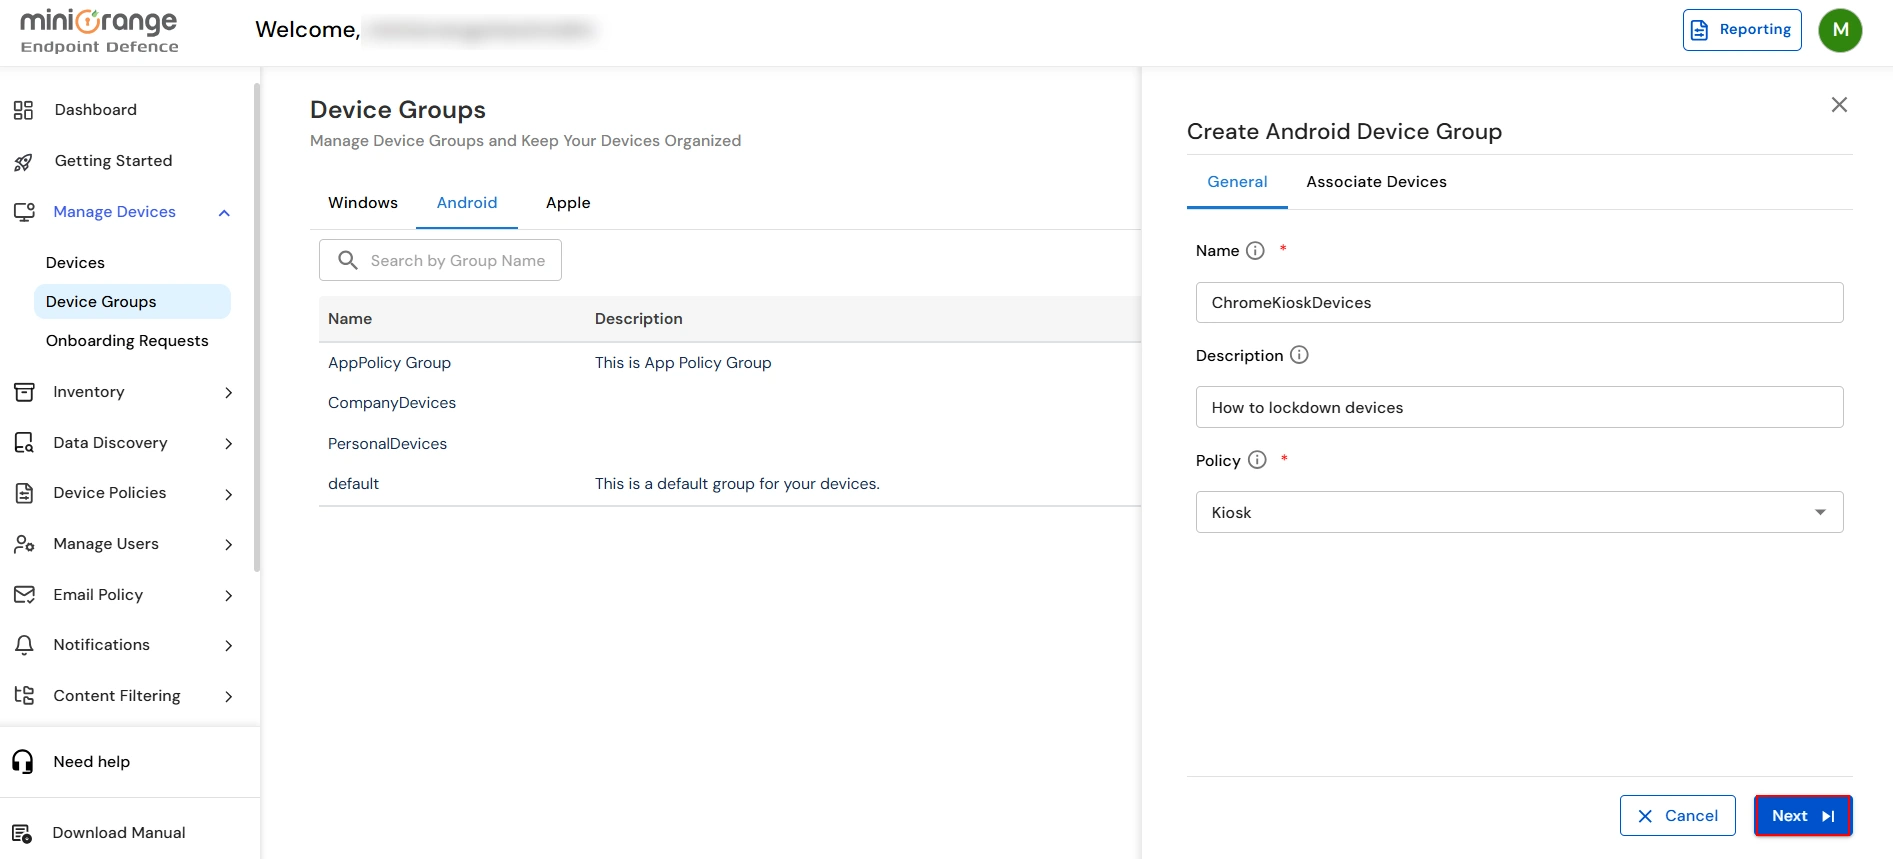The height and width of the screenshot is (859, 1893).
Task: Click the Name input with ChromeKioskDevices
Action: click(x=1519, y=302)
